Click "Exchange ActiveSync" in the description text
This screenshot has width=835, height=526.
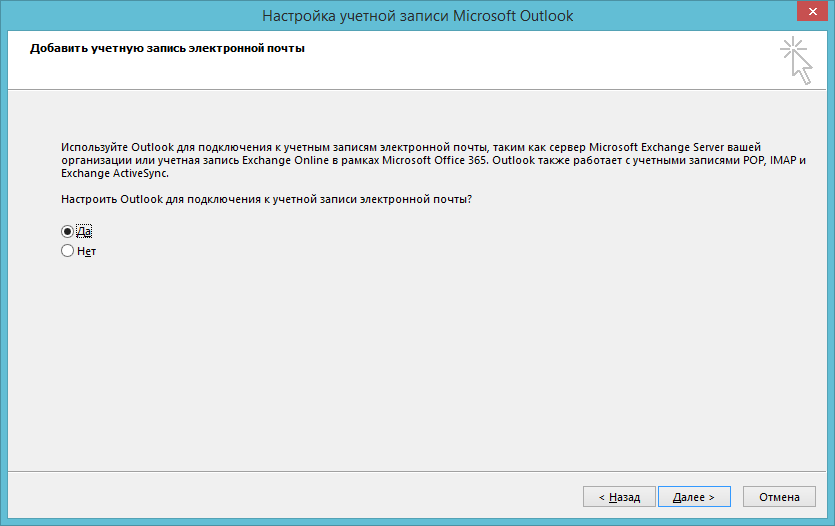click(x=115, y=172)
